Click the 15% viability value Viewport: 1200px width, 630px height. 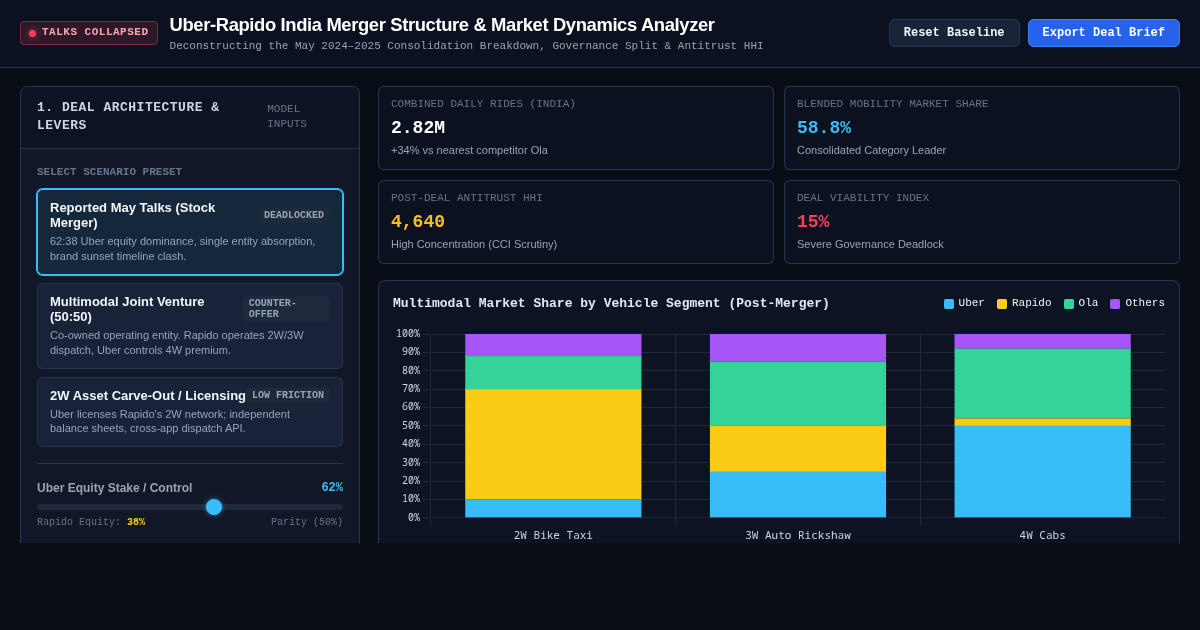pyautogui.click(x=813, y=222)
